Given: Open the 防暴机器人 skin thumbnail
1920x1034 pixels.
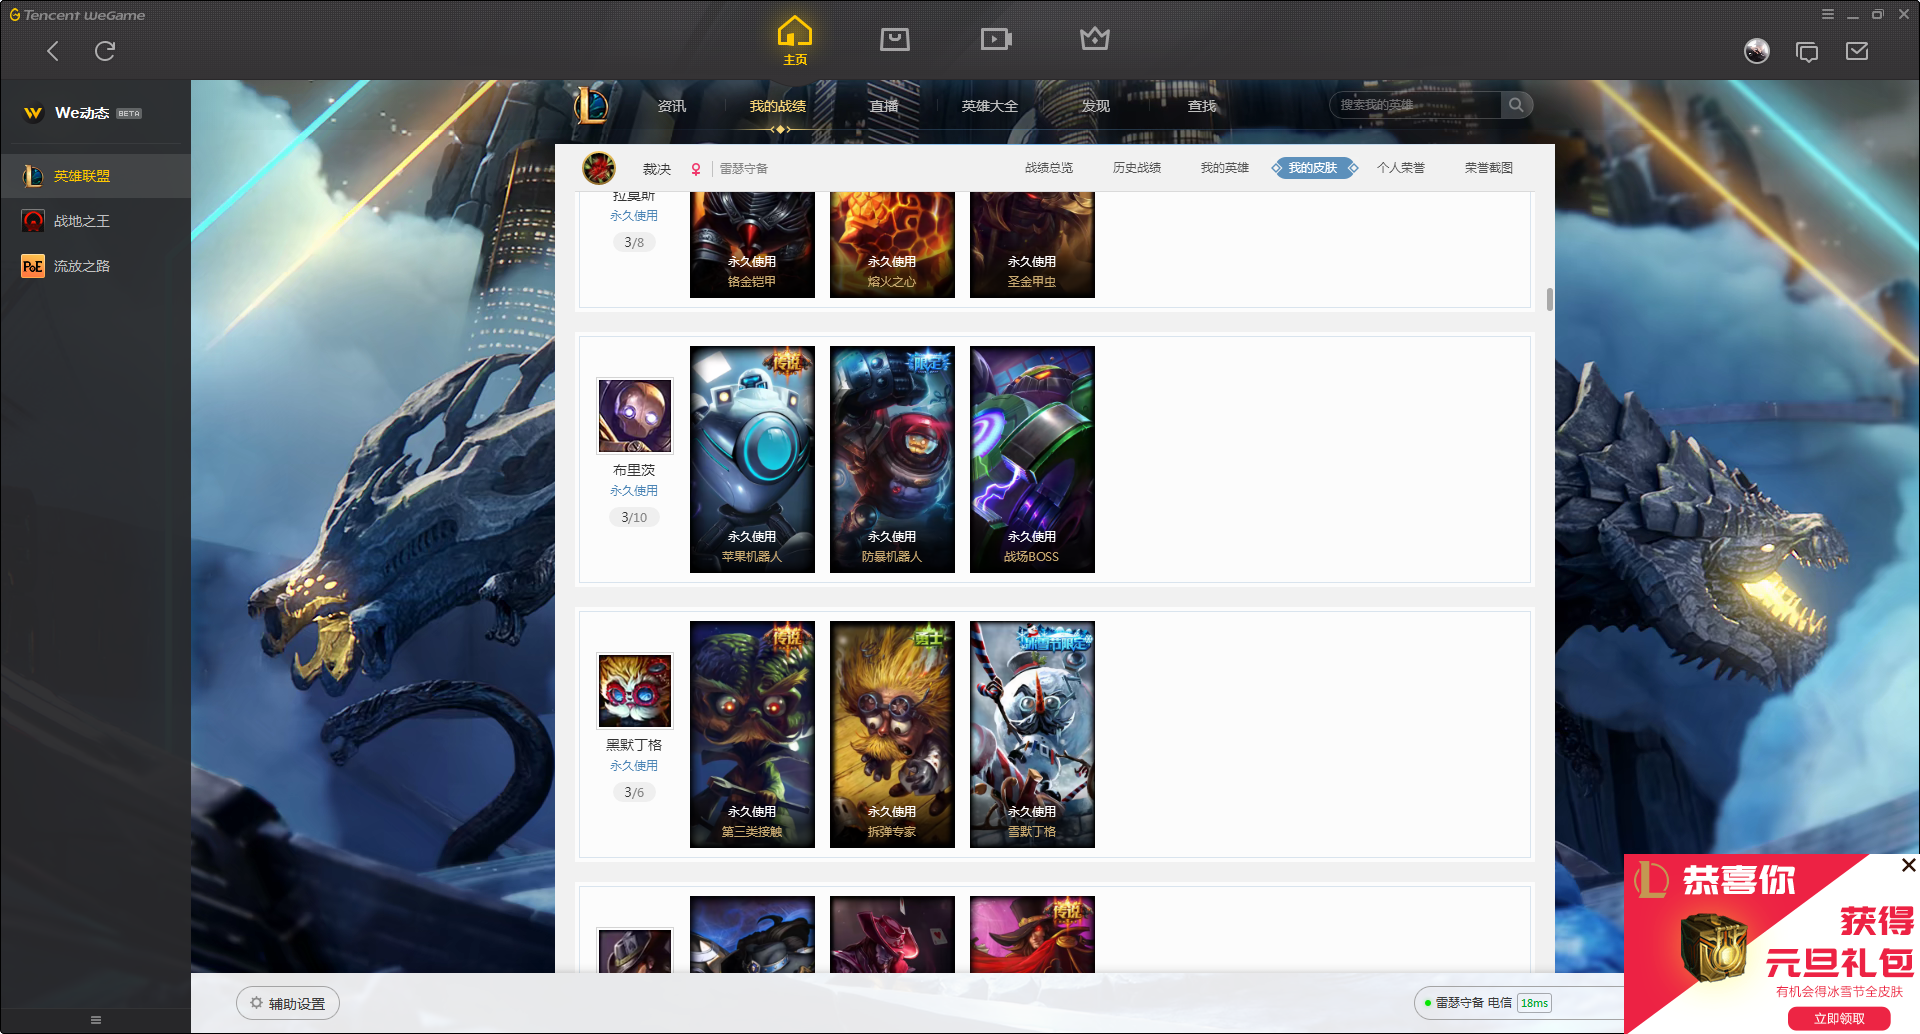Looking at the screenshot, I should click(892, 460).
